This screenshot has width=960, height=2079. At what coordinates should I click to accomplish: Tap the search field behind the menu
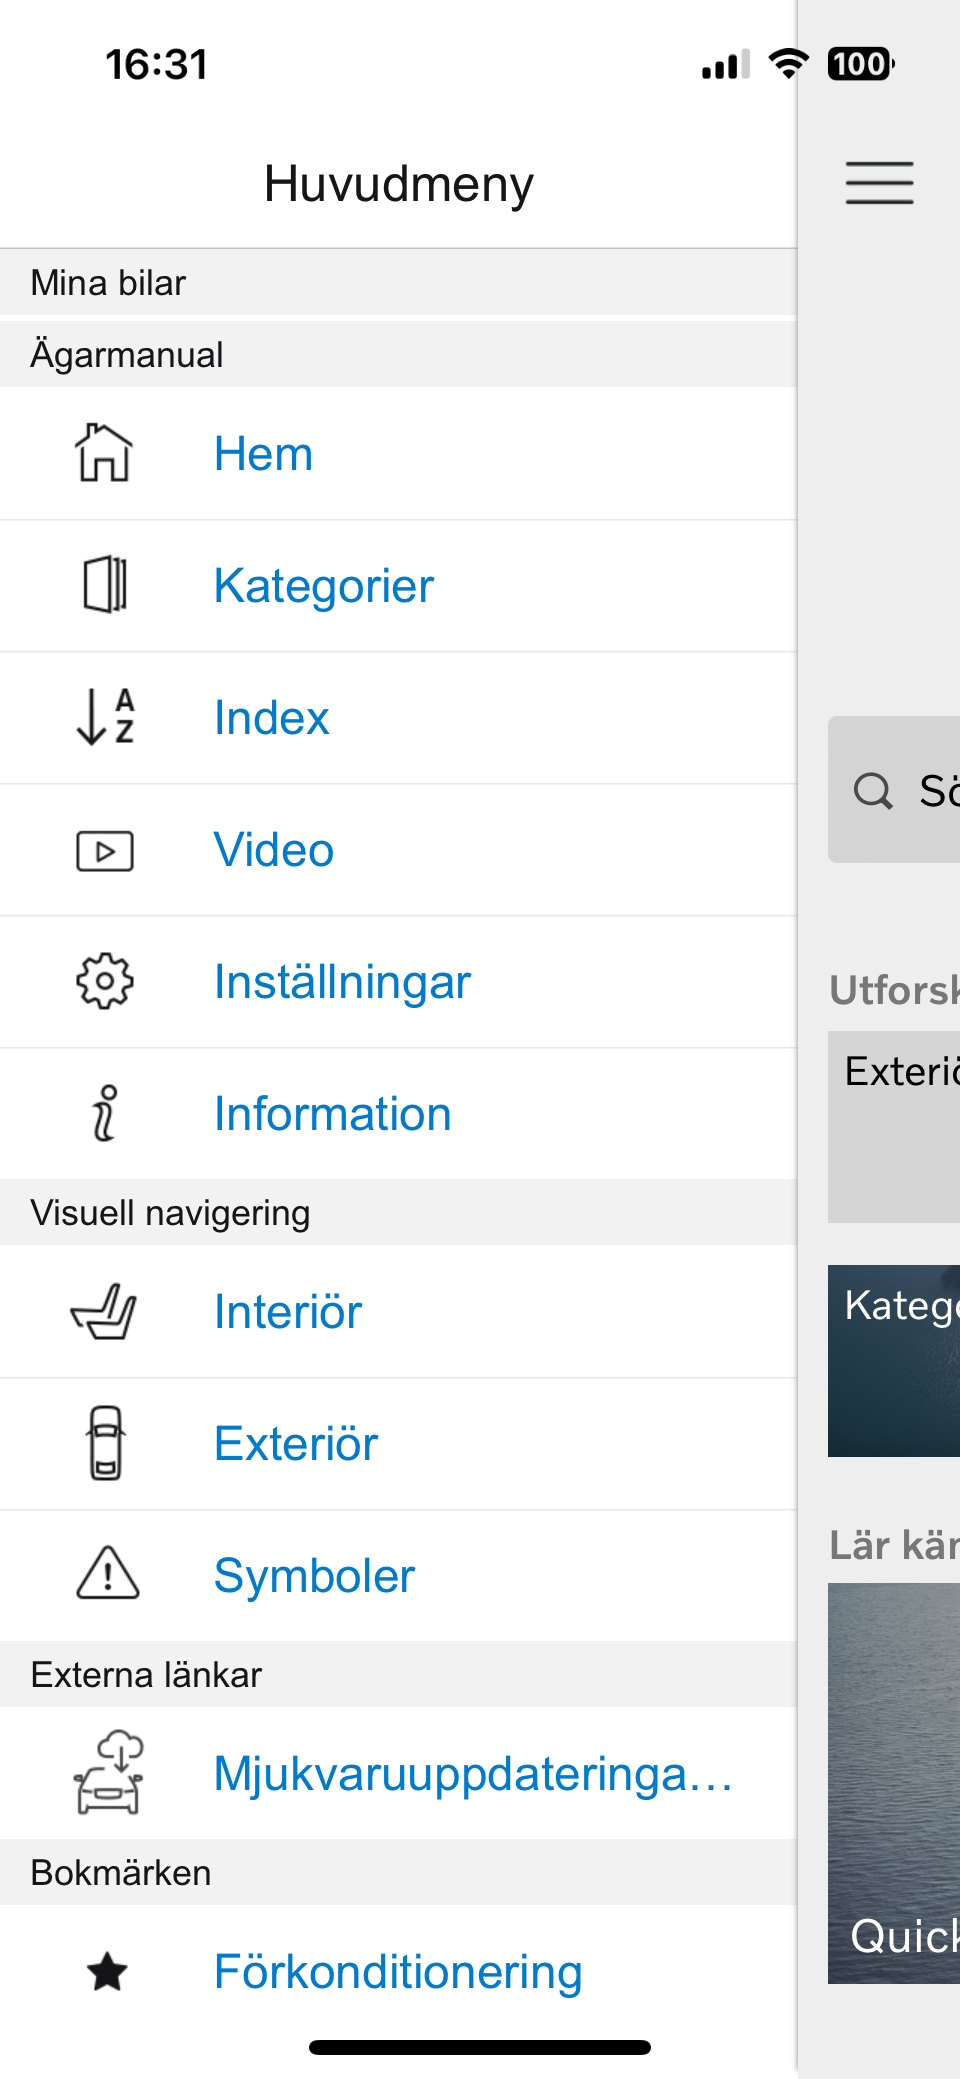pos(894,789)
